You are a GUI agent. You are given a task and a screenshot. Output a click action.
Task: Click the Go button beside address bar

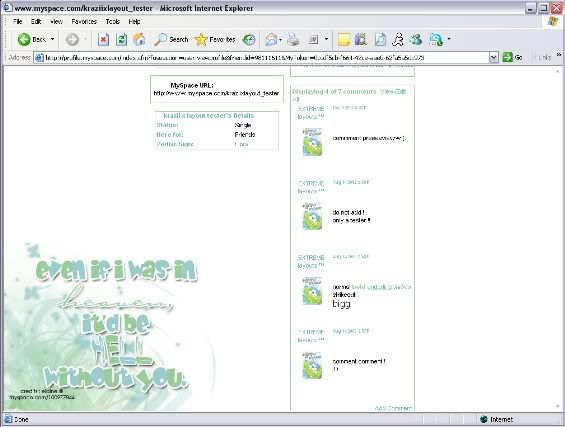[x=512, y=57]
